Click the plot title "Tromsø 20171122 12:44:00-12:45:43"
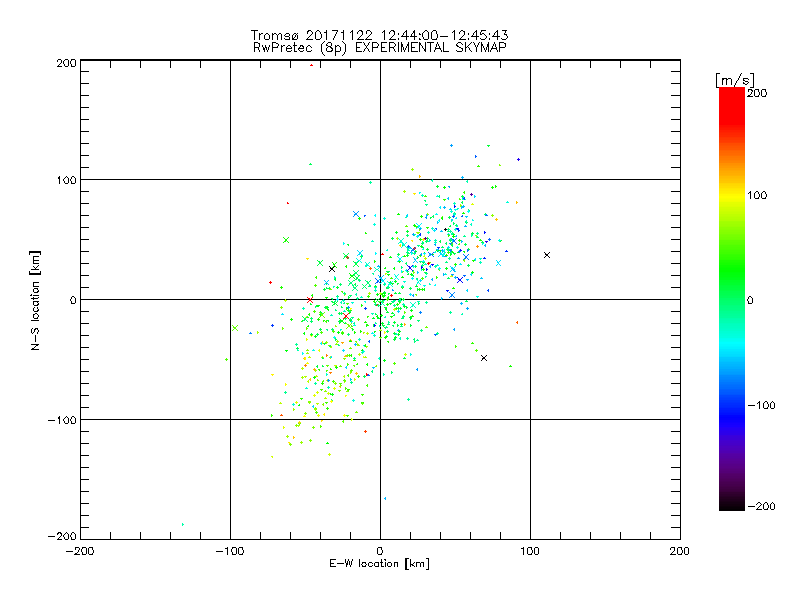The image size is (800, 600). [380, 35]
